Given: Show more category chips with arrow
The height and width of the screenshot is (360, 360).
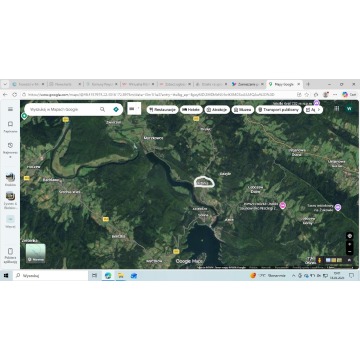Looking at the screenshot, I should pos(319,110).
